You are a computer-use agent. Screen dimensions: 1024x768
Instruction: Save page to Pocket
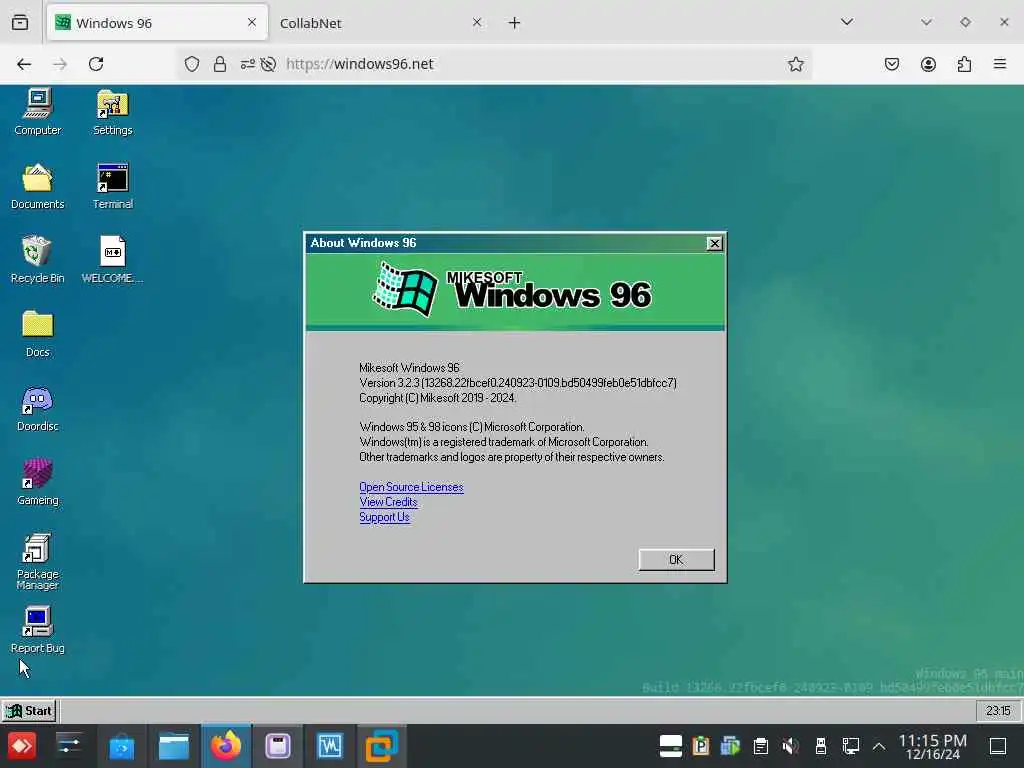pyautogui.click(x=891, y=64)
